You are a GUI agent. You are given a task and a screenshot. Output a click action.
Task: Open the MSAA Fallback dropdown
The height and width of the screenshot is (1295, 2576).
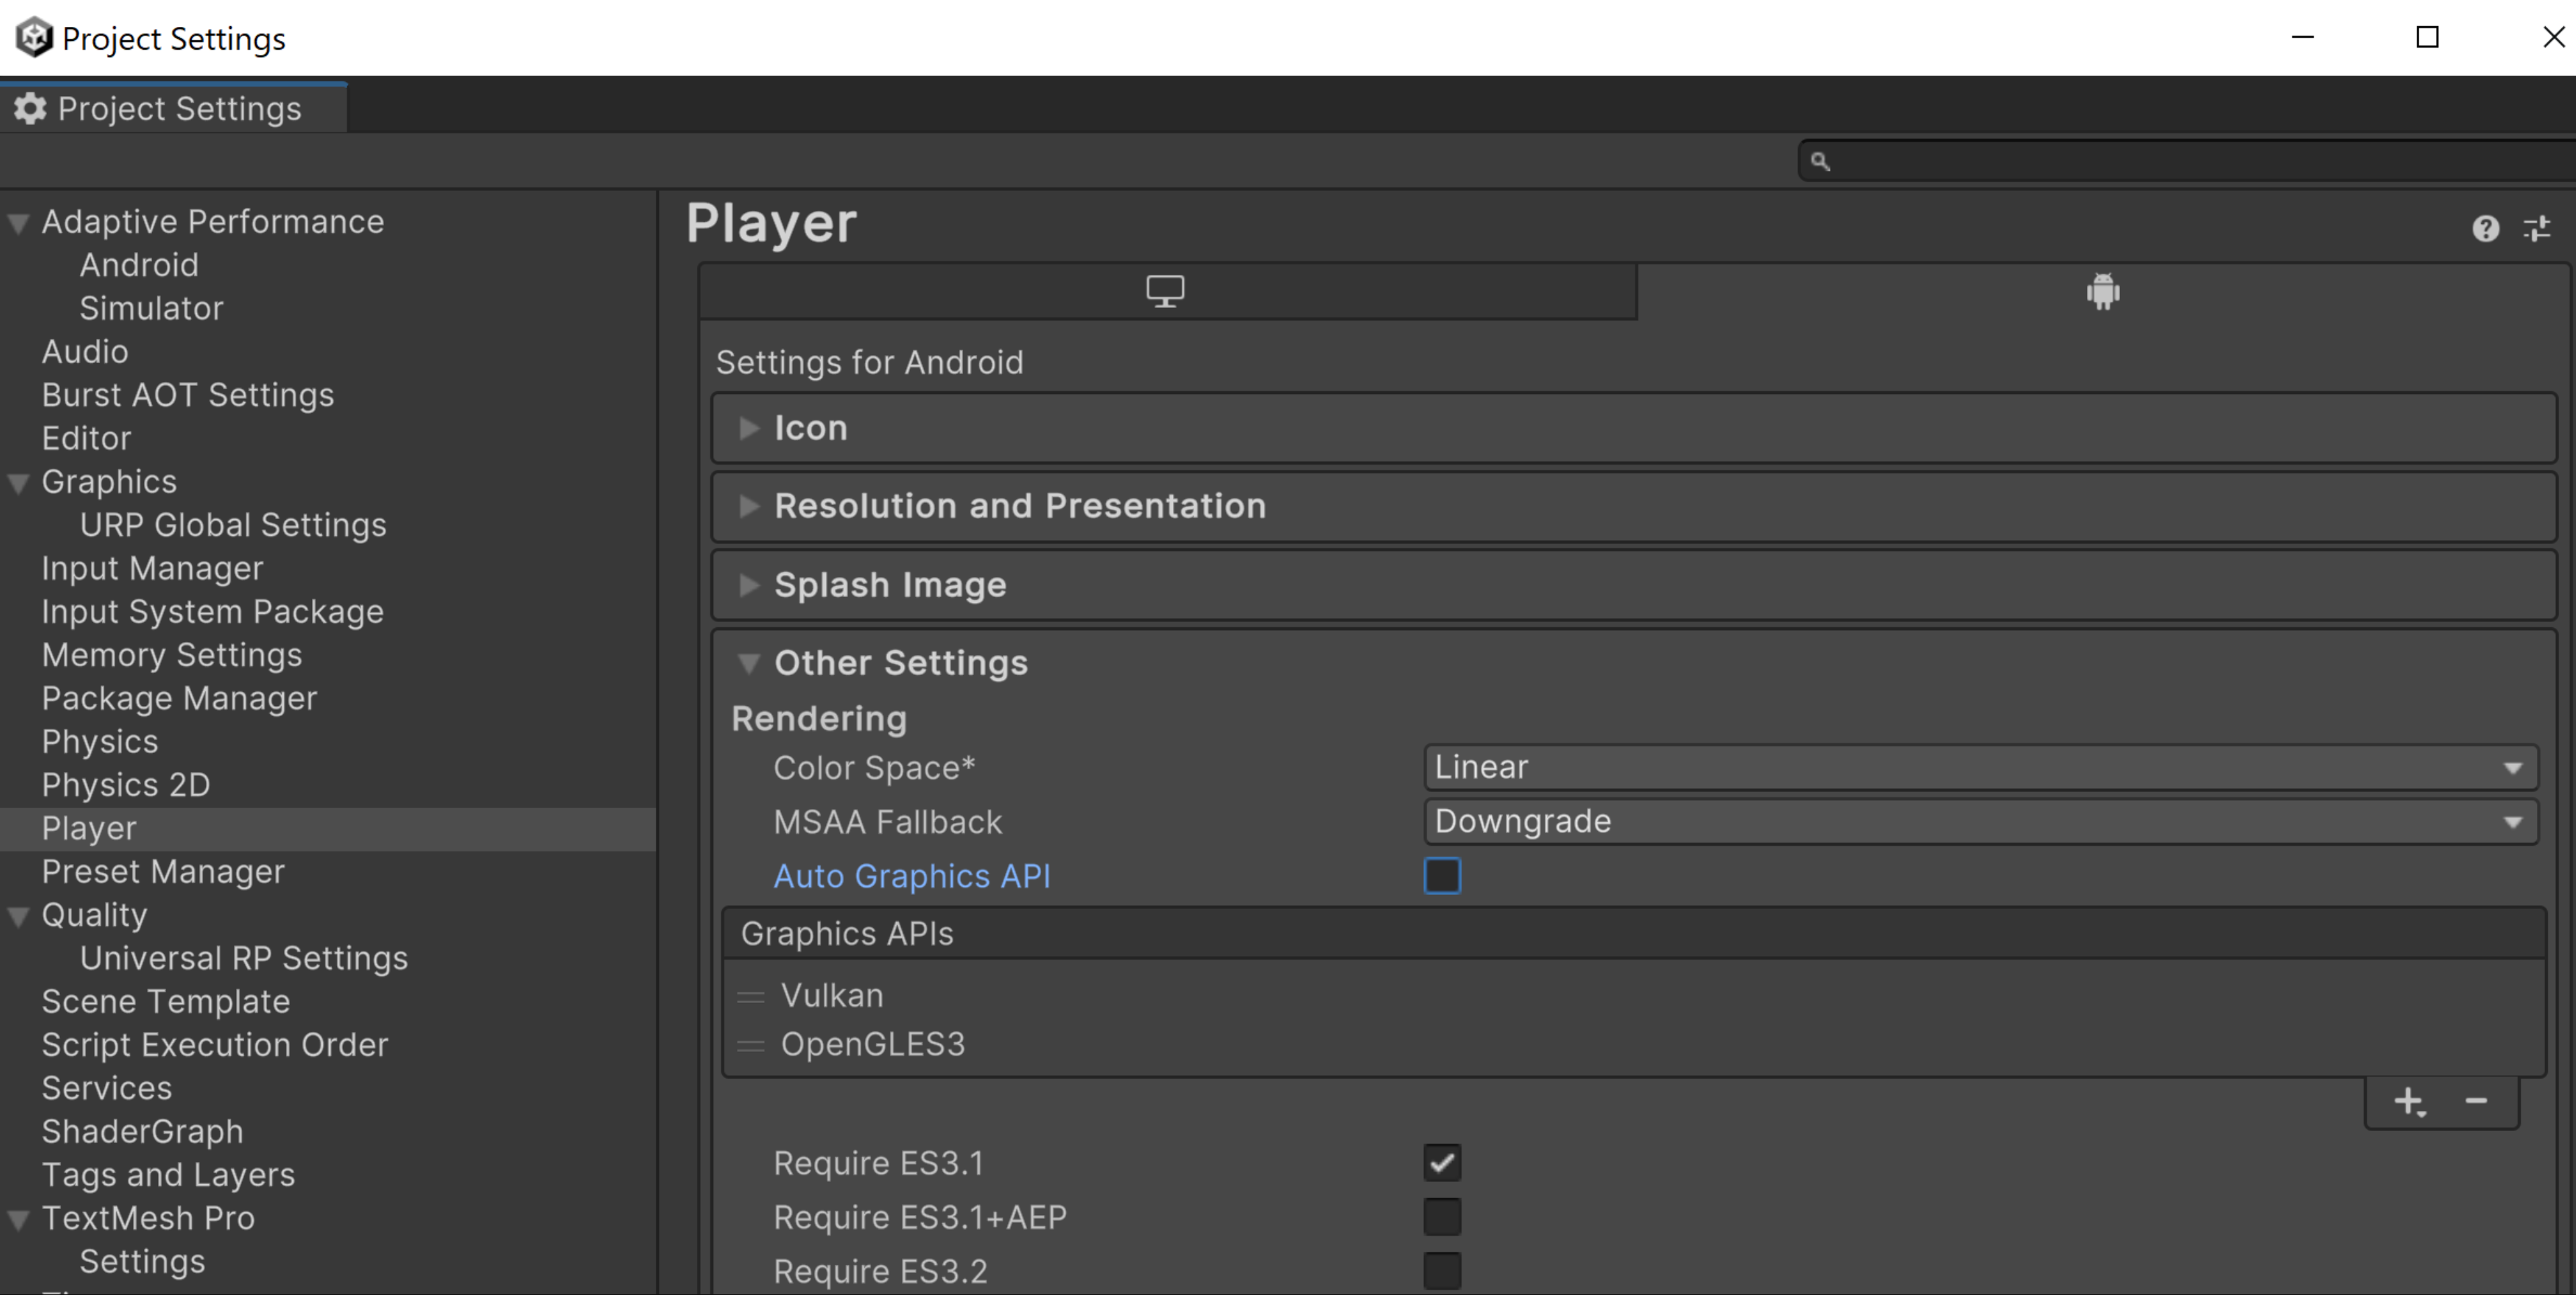1978,821
